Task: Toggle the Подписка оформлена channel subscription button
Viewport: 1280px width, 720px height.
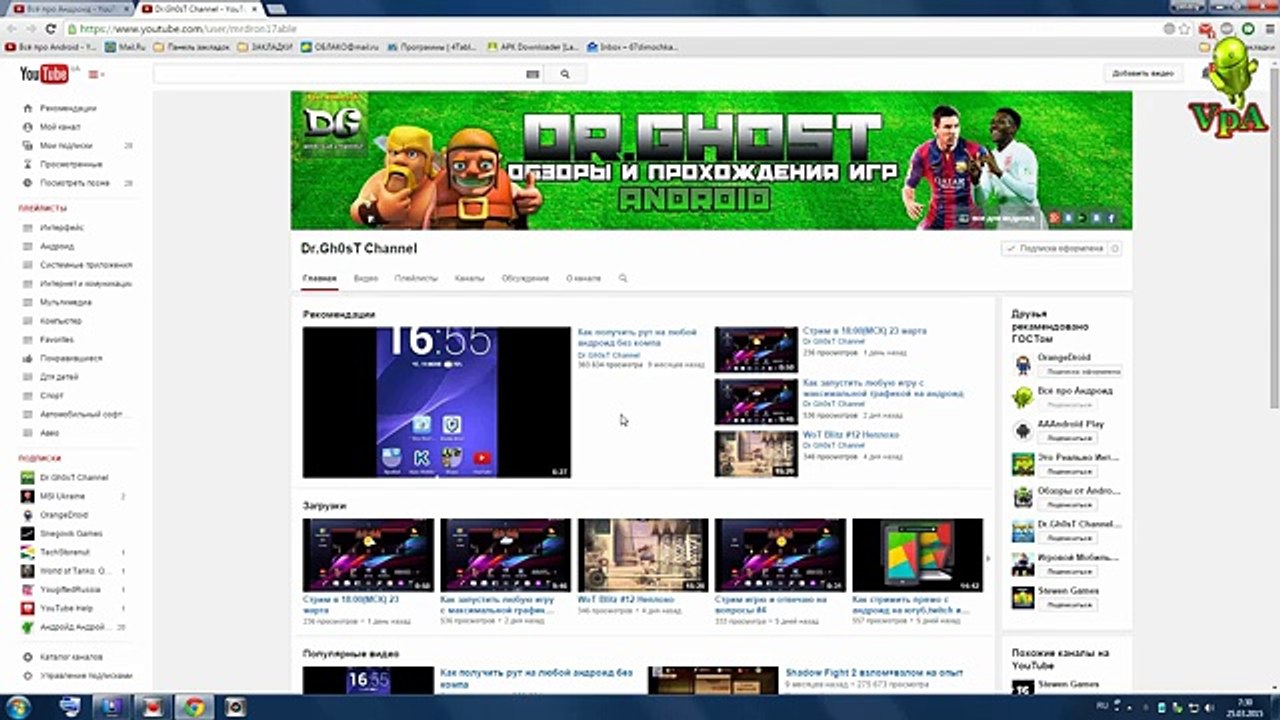Action: tap(1055, 248)
